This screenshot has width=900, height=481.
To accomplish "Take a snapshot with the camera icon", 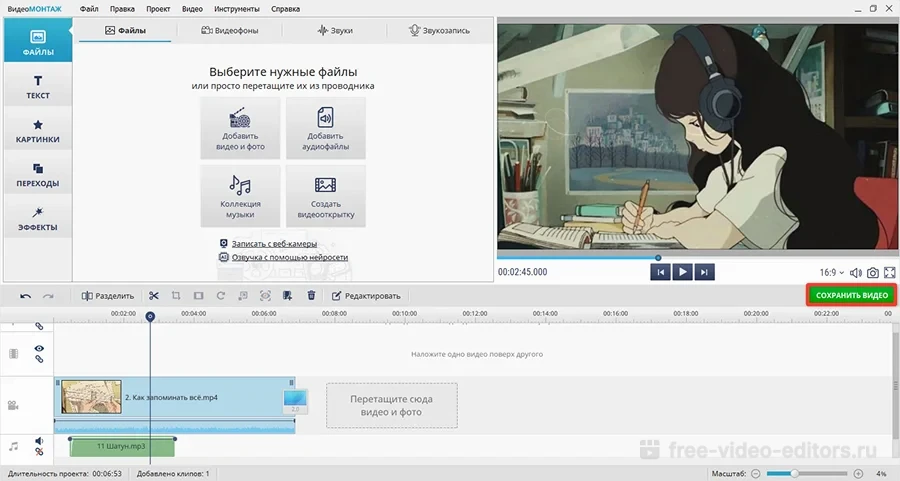I will 873,272.
